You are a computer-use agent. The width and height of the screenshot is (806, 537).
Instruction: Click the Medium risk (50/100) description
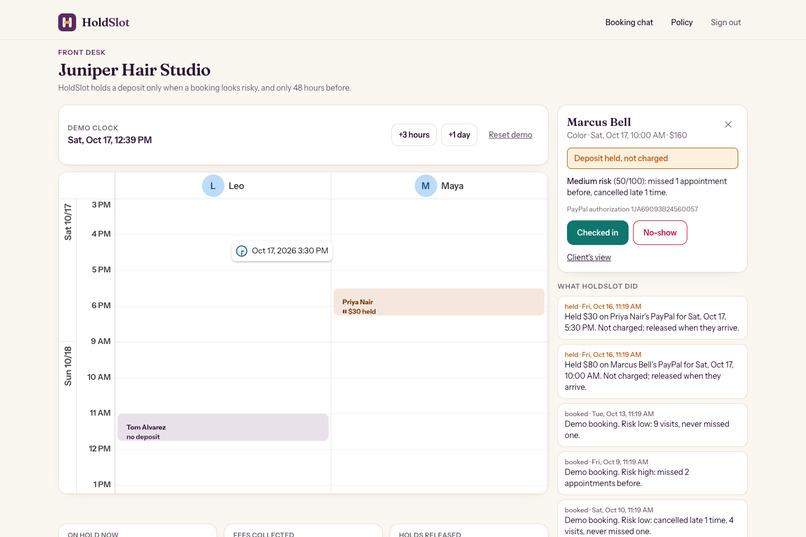pyautogui.click(x=647, y=187)
